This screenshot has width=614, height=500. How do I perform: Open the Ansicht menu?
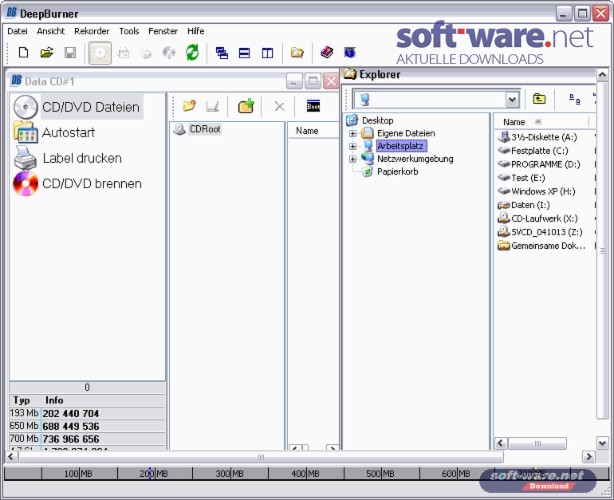[51, 31]
